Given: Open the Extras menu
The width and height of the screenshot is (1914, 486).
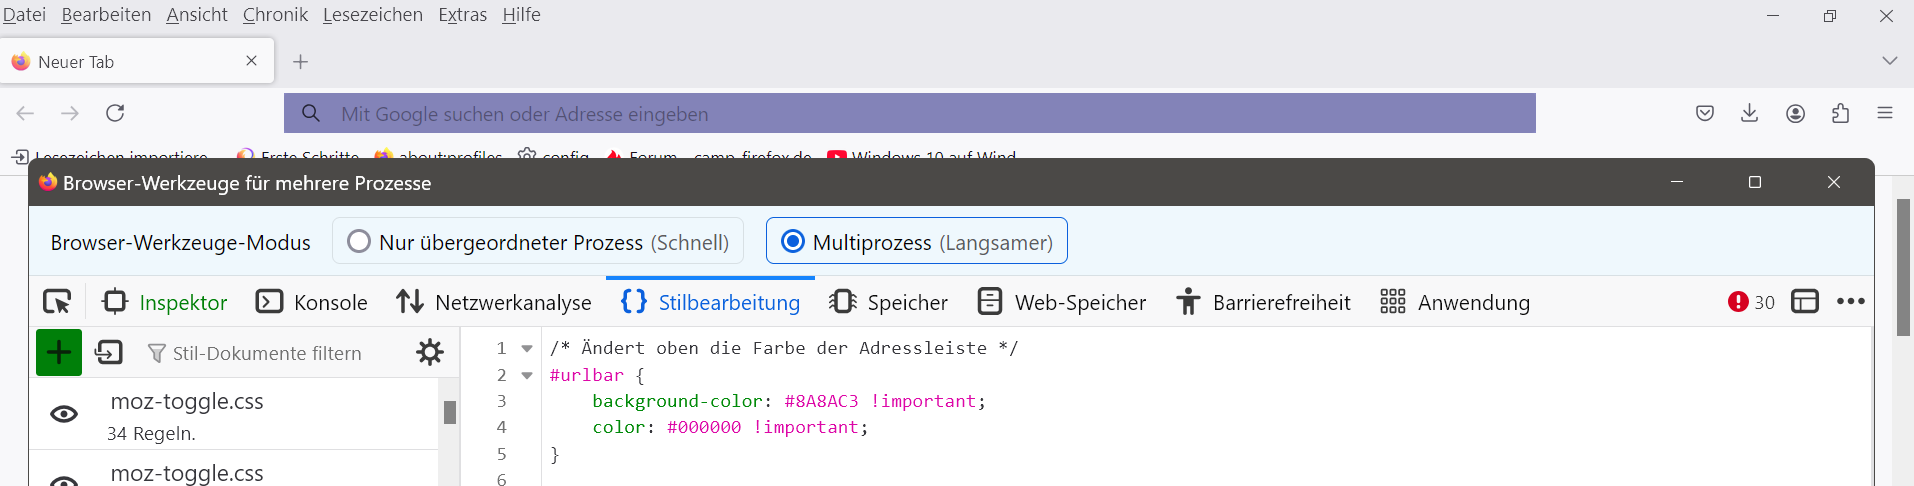Looking at the screenshot, I should (x=462, y=15).
